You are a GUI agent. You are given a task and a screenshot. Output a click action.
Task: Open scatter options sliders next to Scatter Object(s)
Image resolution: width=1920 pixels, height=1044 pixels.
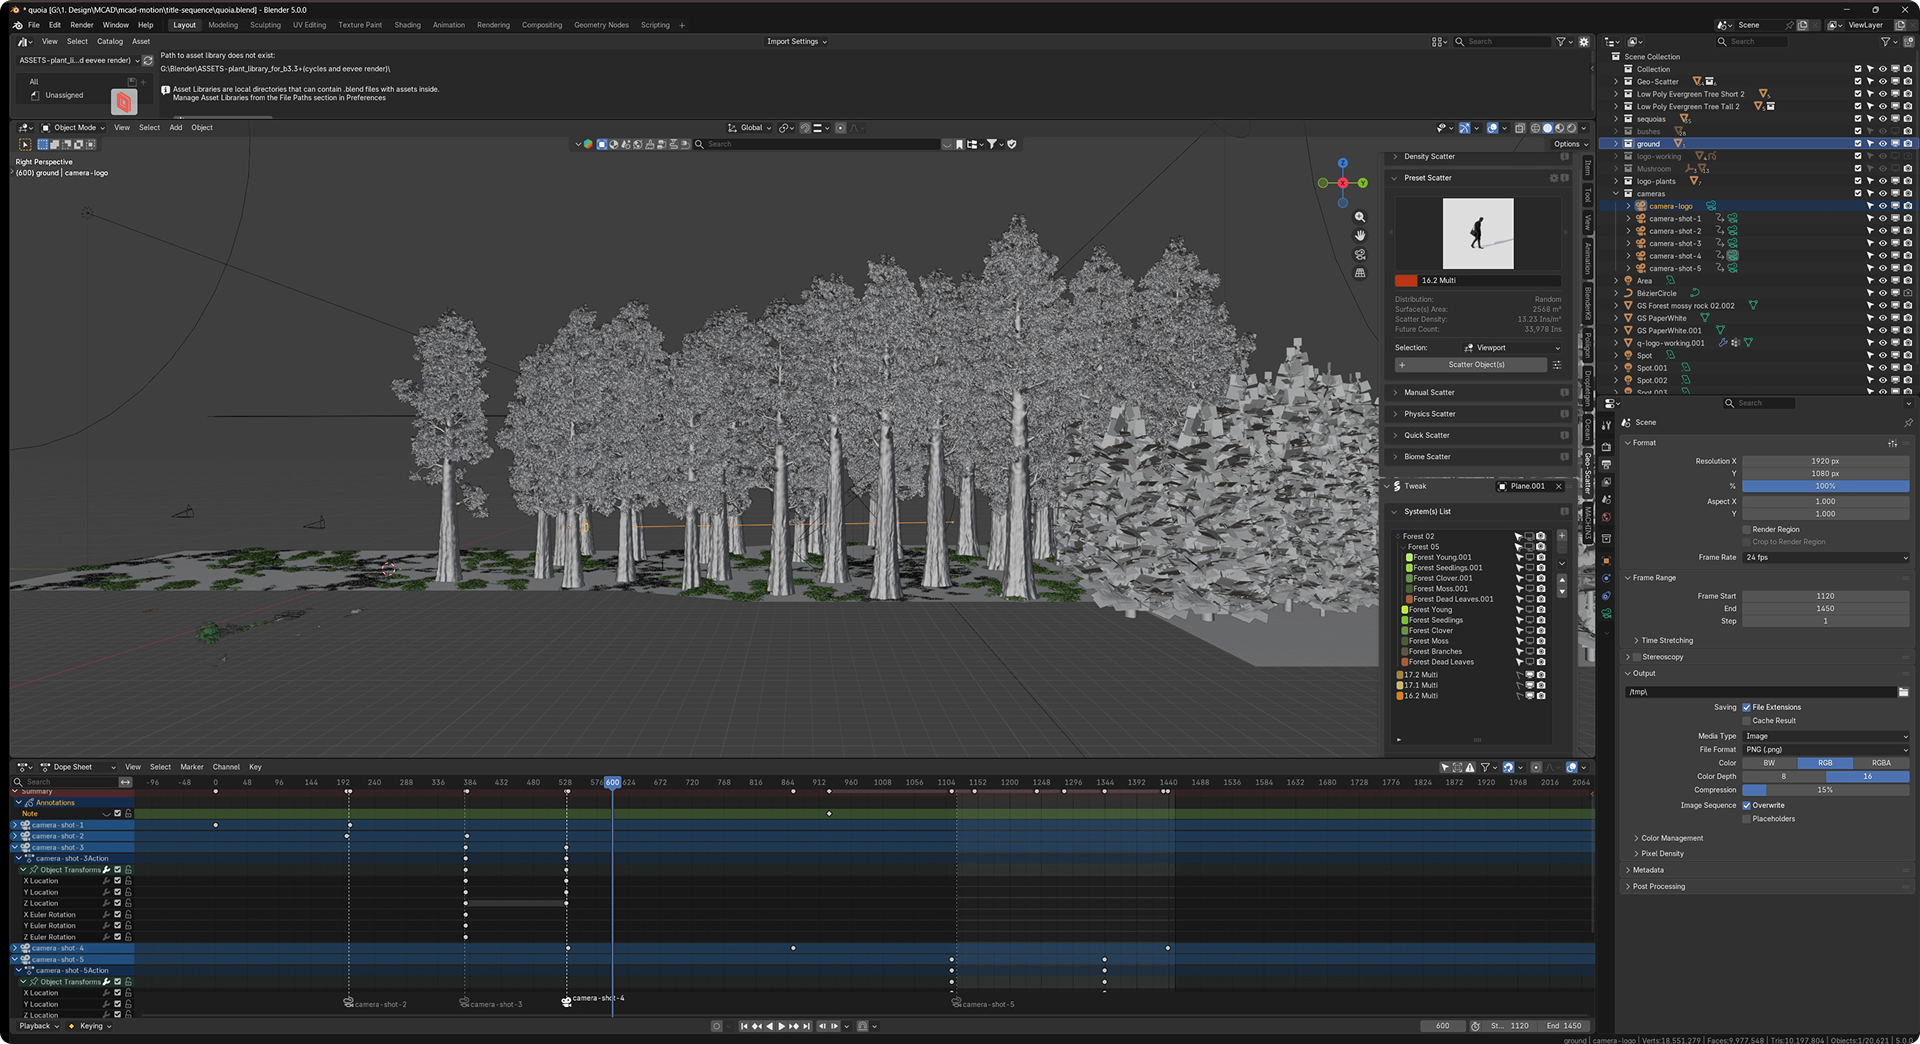[x=1557, y=365]
